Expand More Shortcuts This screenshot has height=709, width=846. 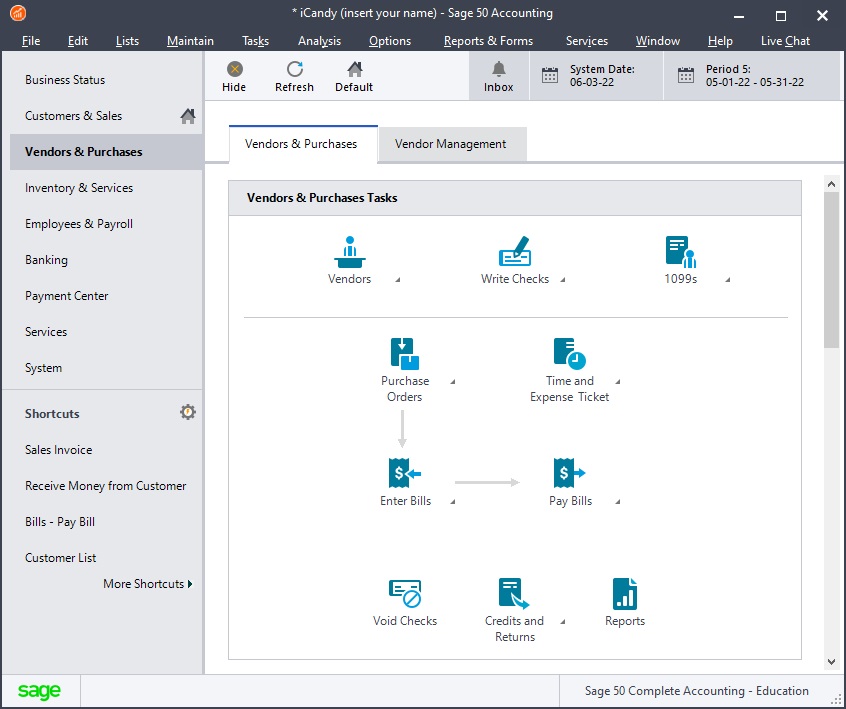click(x=148, y=584)
